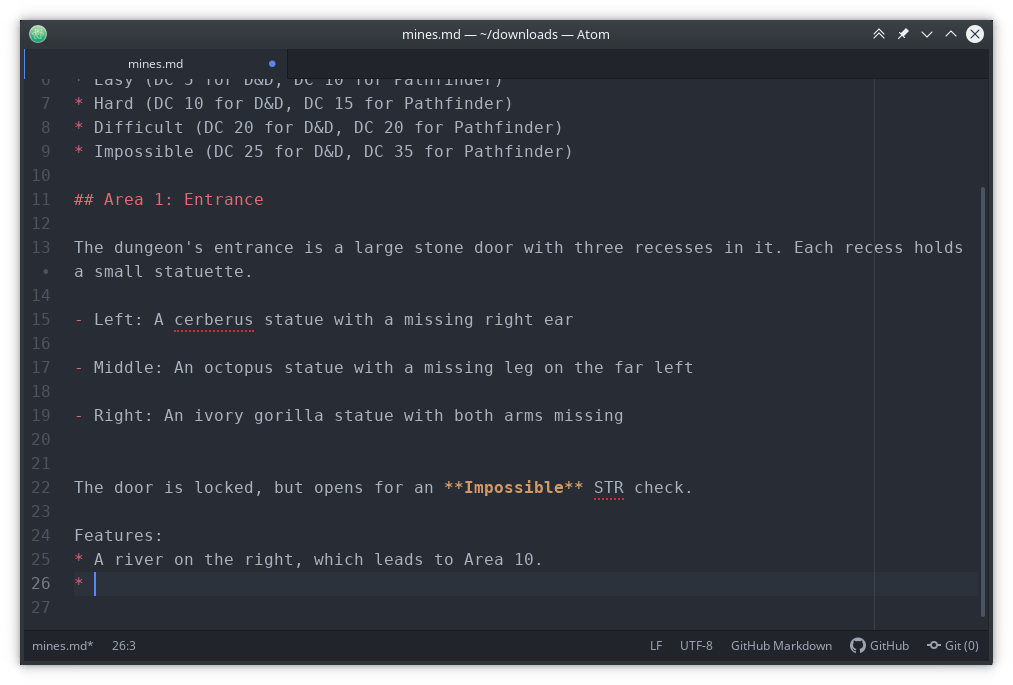Click the Area 1: Entrance heading

tap(183, 200)
